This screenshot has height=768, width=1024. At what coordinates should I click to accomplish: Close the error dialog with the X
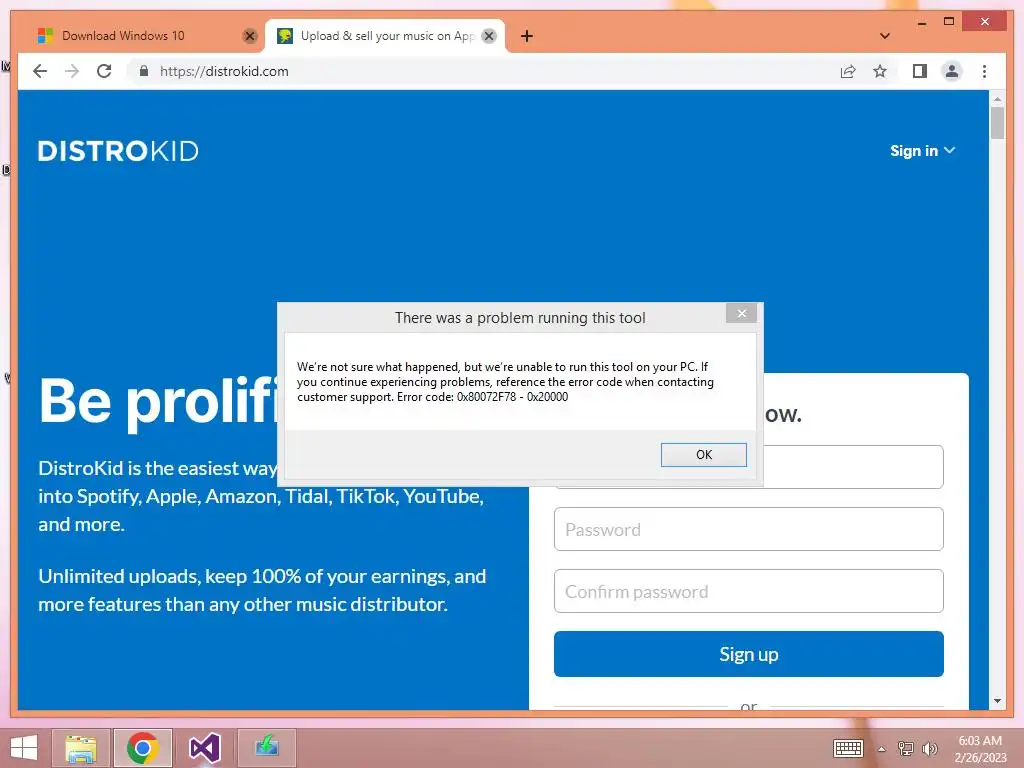(x=741, y=313)
